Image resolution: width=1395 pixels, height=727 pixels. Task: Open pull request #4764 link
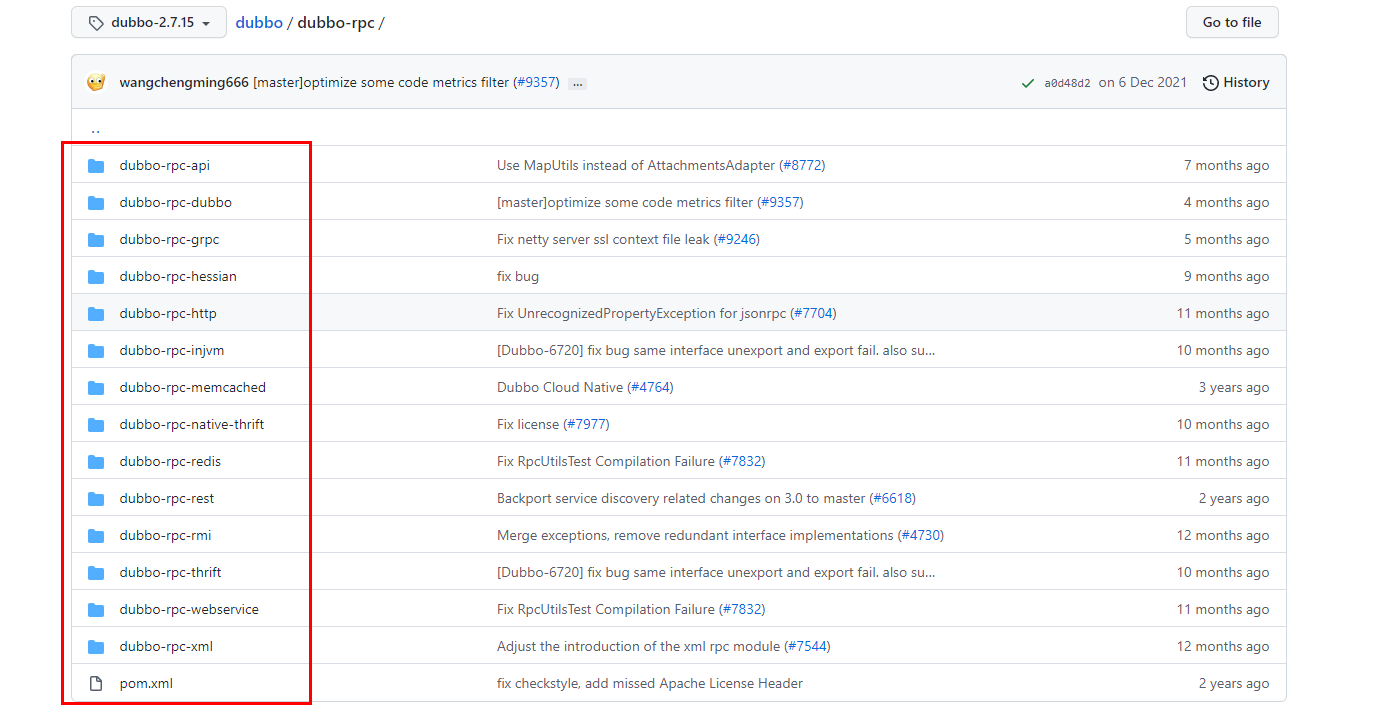(650, 387)
